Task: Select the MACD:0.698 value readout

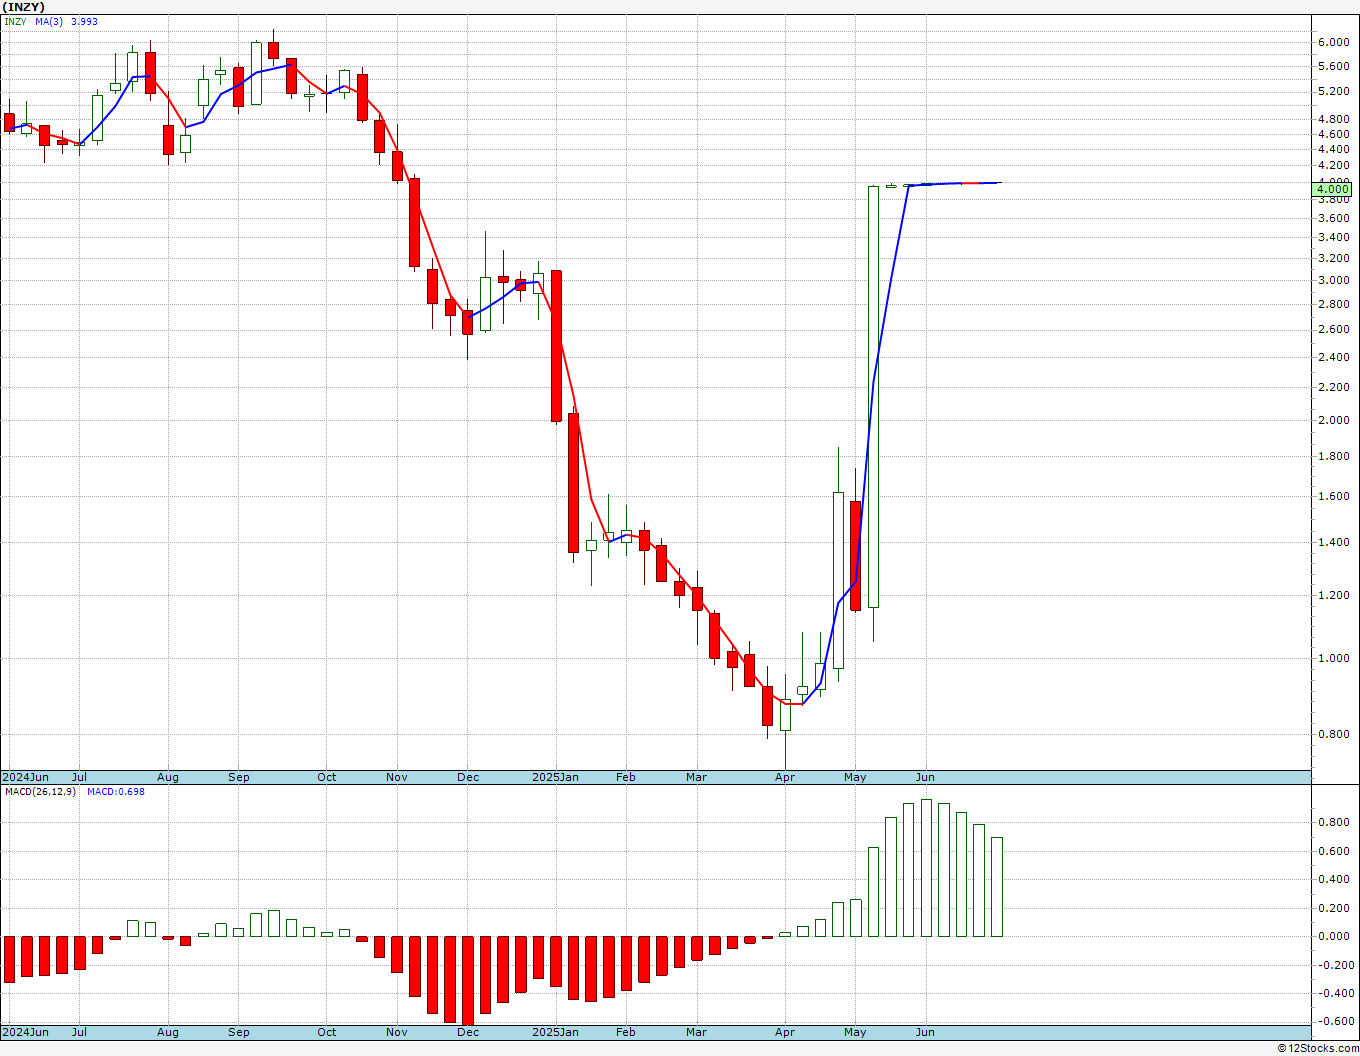Action: 115,792
